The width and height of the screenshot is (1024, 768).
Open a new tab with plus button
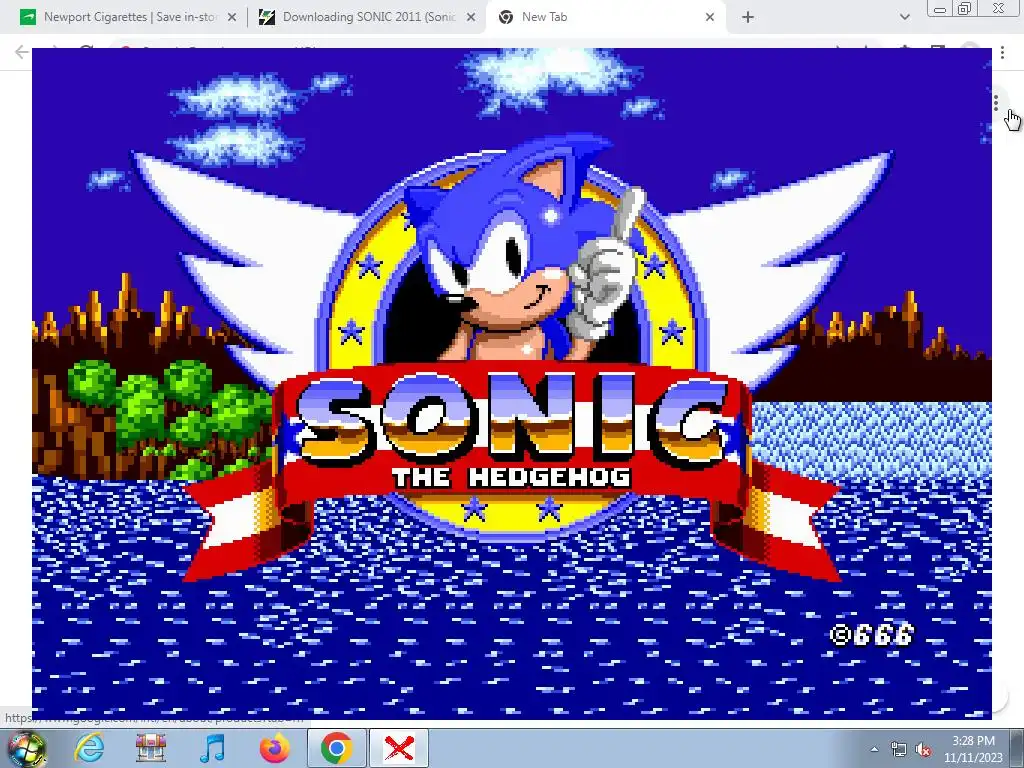tap(748, 18)
